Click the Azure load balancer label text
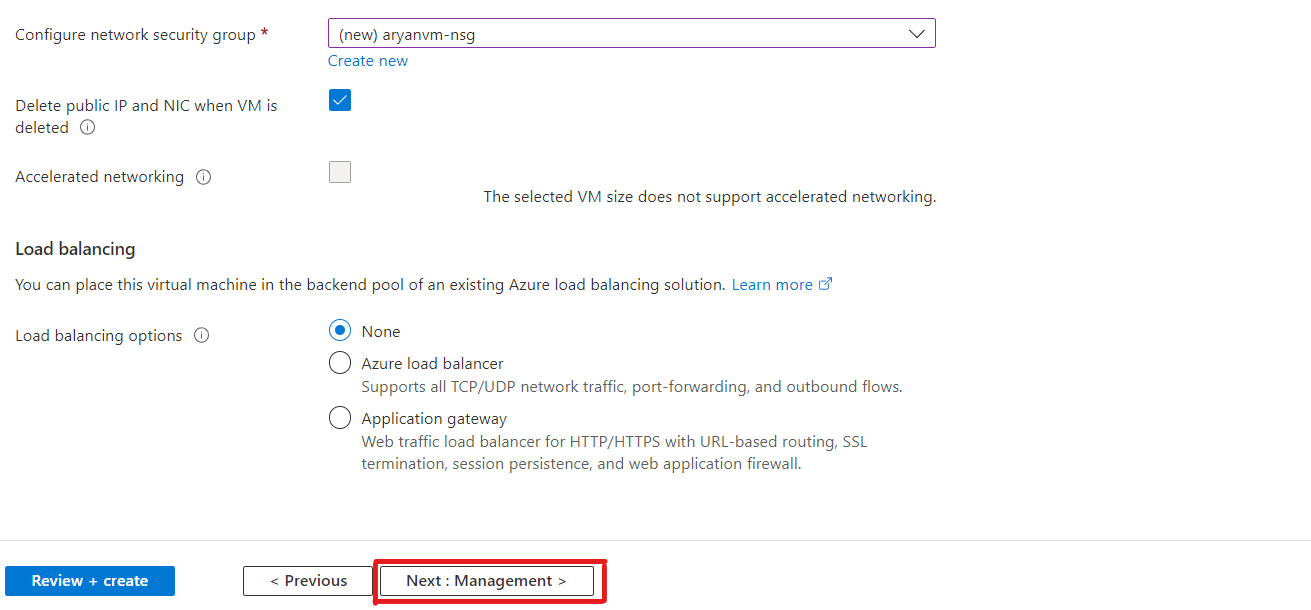This screenshot has height=610, width=1311. click(x=433, y=364)
